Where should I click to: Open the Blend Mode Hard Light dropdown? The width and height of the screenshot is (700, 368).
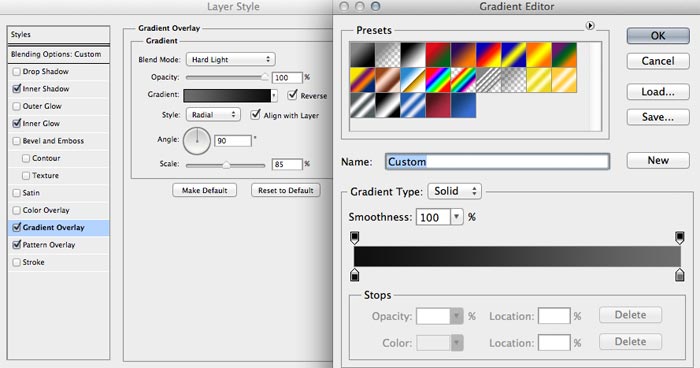[230, 59]
